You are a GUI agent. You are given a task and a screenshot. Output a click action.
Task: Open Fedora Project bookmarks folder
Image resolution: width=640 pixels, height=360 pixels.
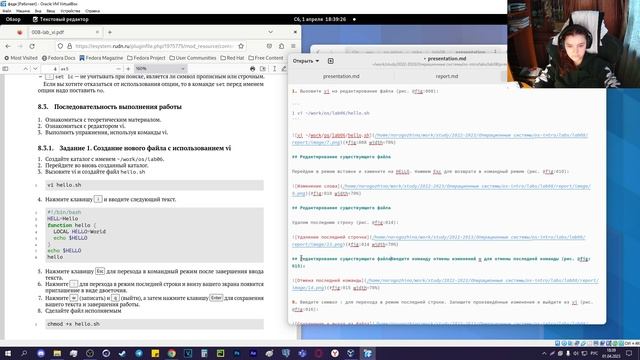point(146,58)
